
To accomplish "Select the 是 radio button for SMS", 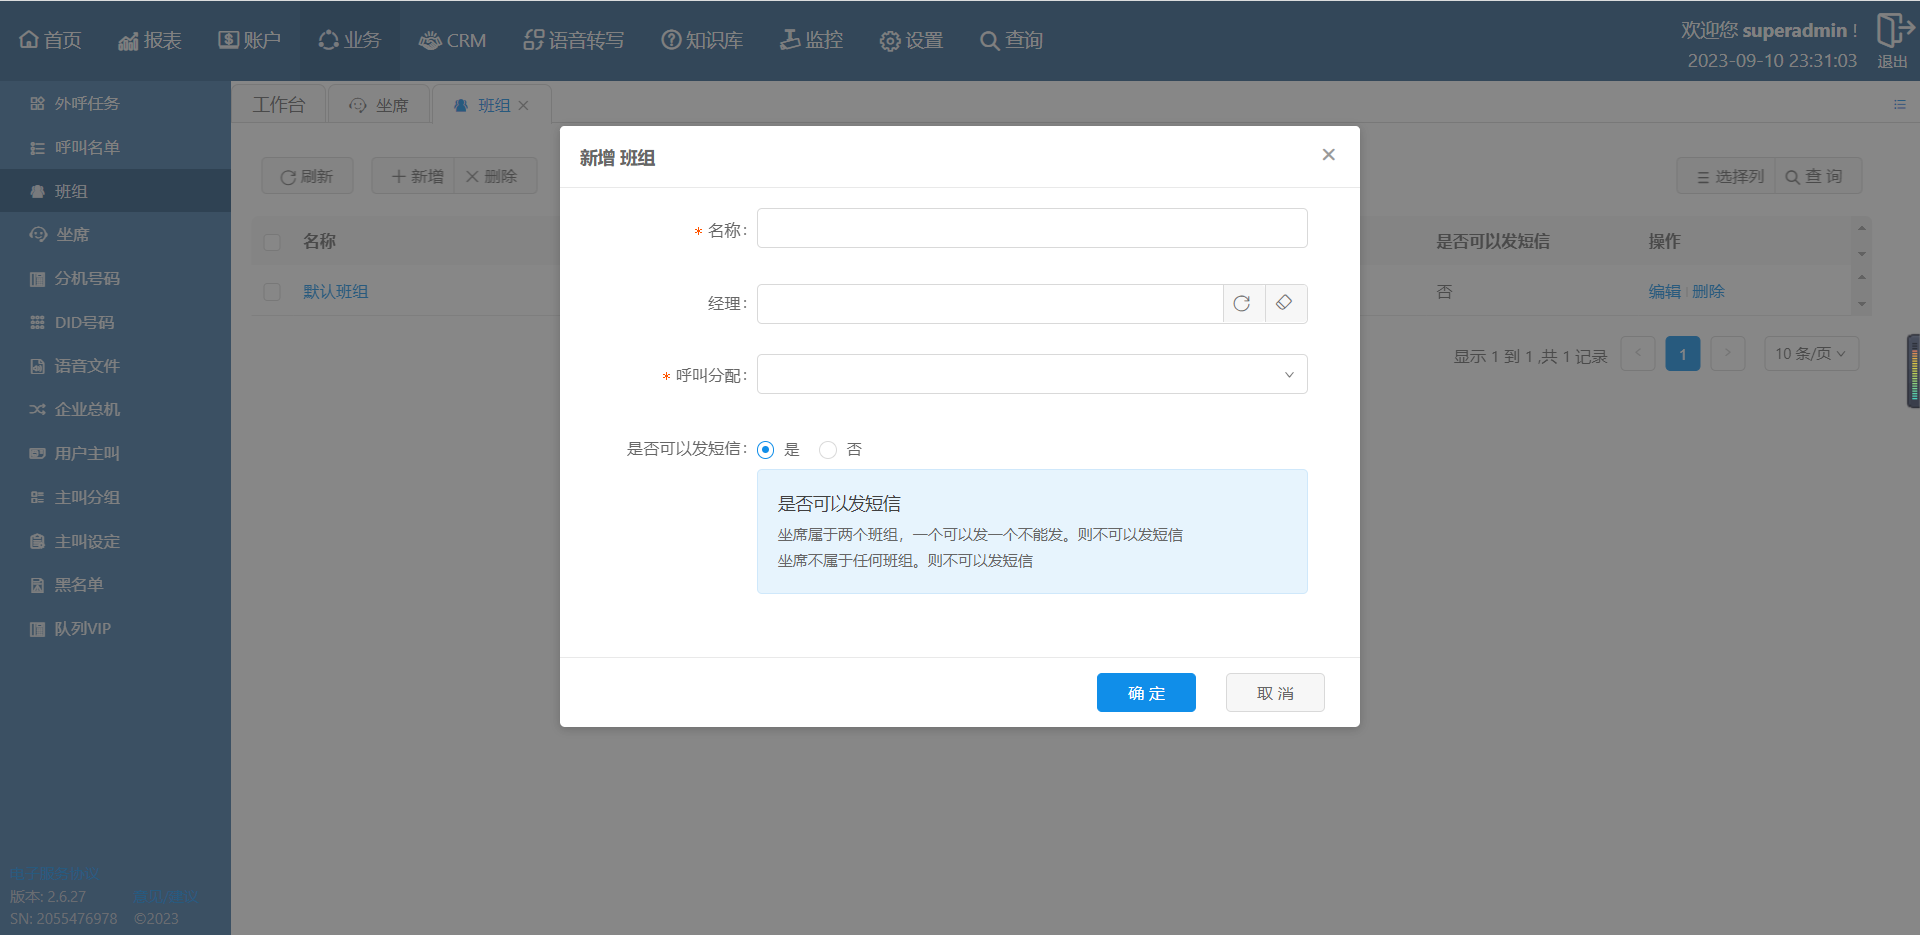I will click(766, 450).
